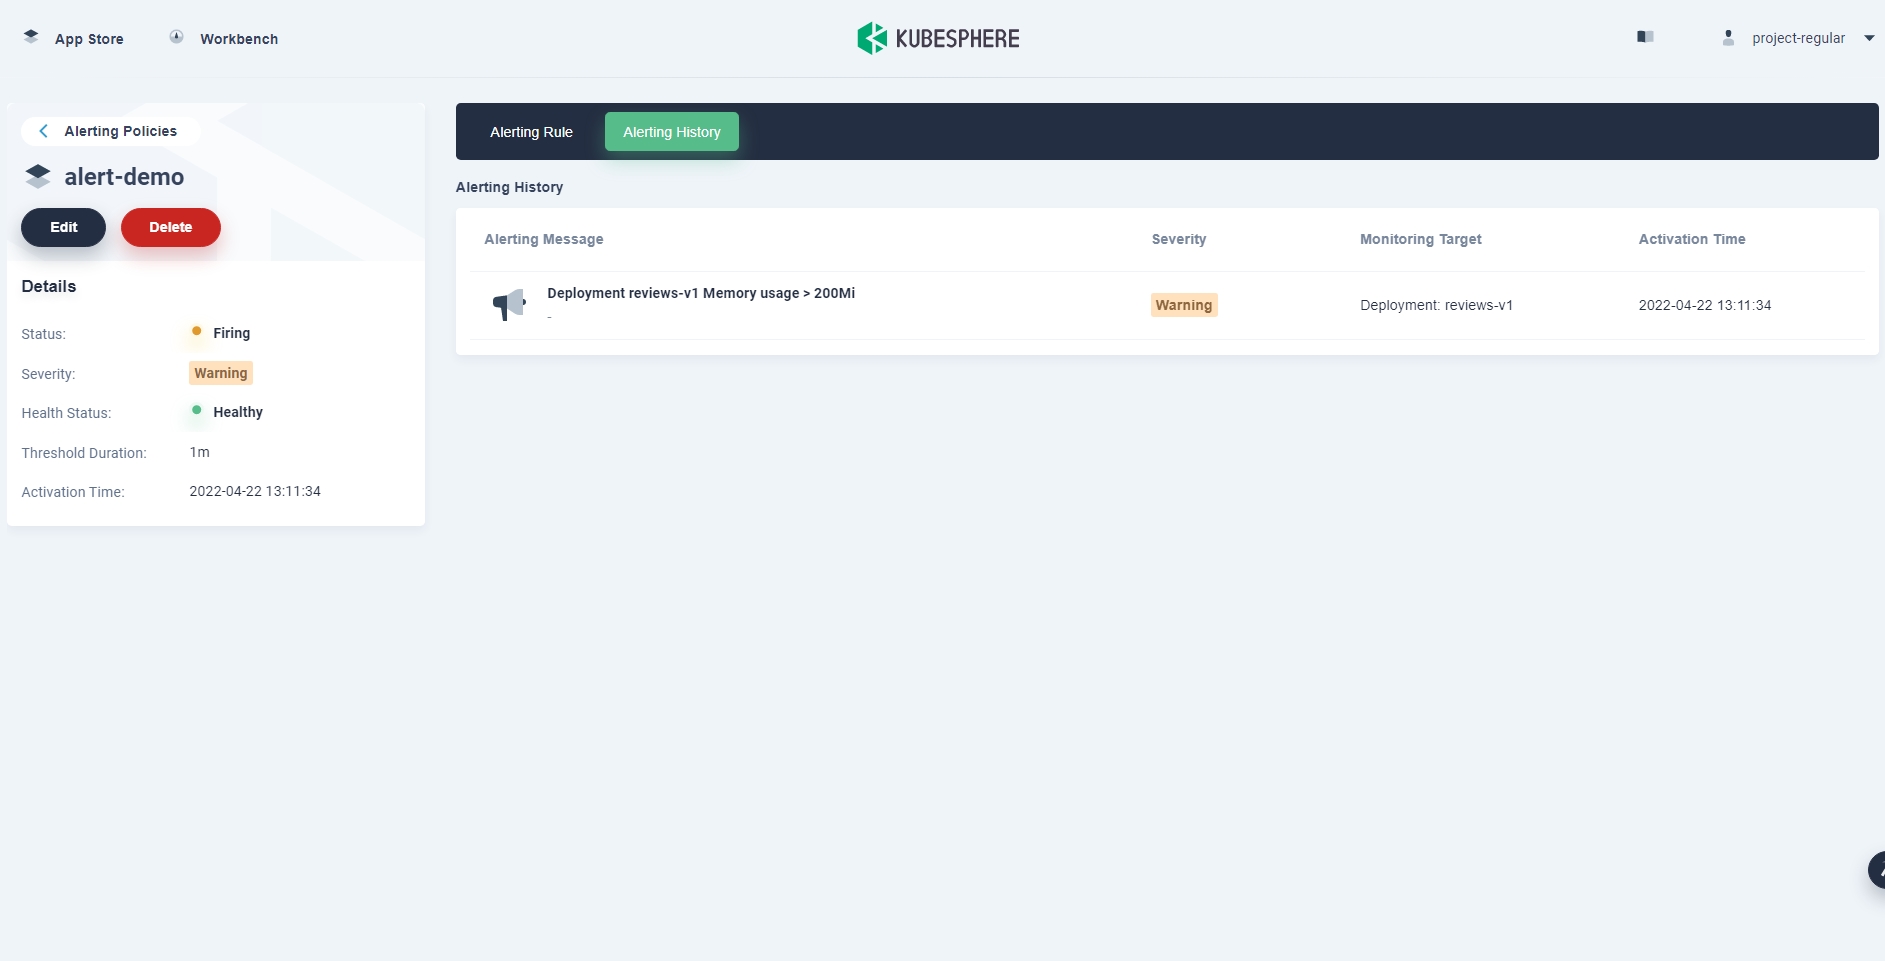This screenshot has width=1885, height=961.
Task: Open the documentation book icon
Action: coord(1645,37)
